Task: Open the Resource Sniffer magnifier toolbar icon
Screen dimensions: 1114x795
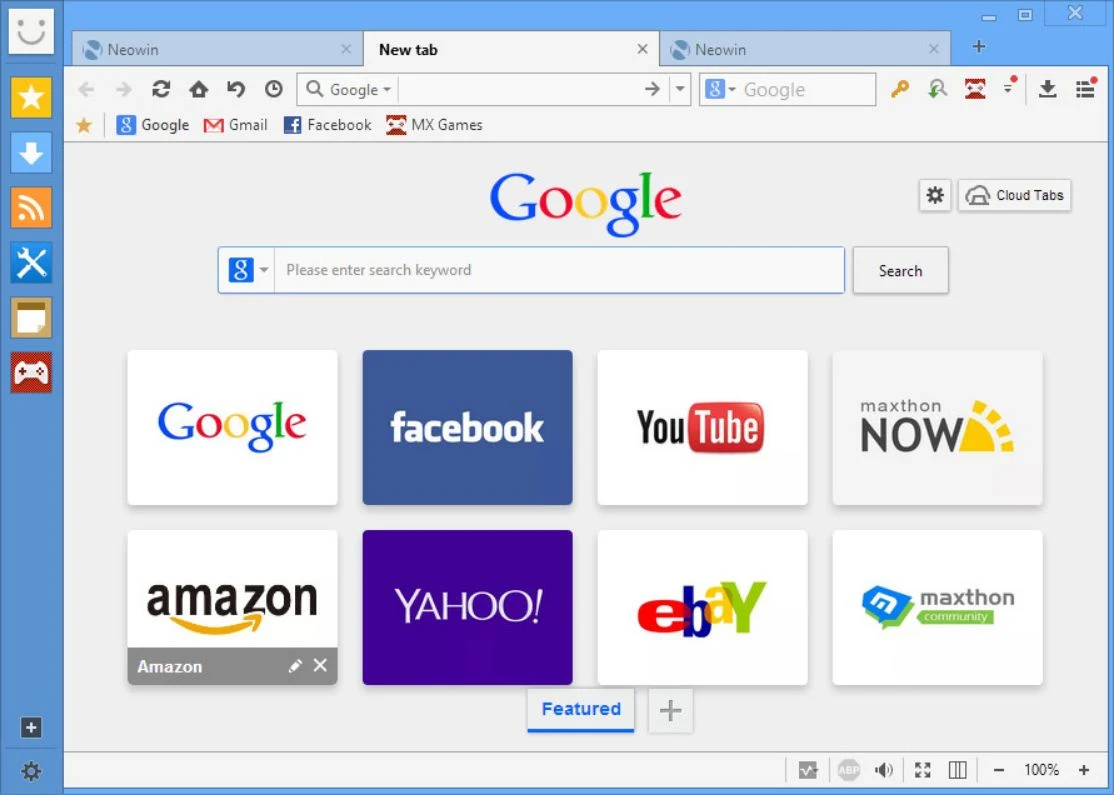Action: pos(936,89)
